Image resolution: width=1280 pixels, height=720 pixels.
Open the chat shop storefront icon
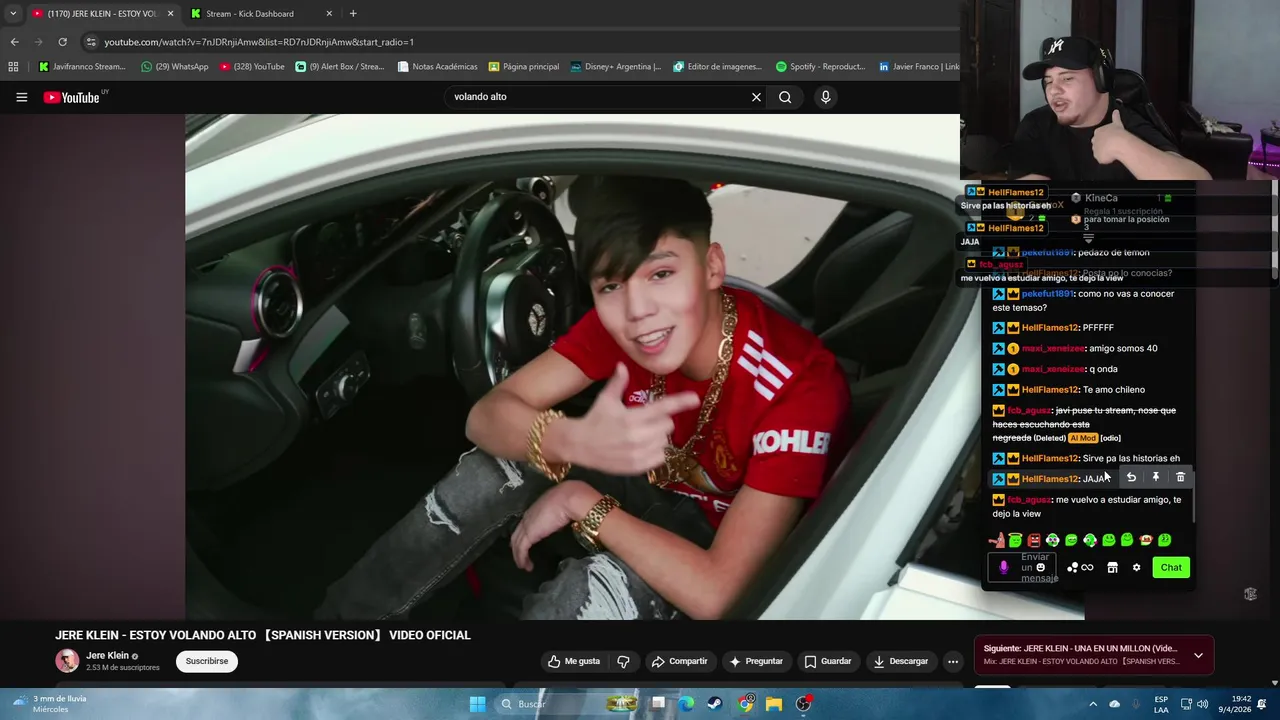click(x=1112, y=568)
